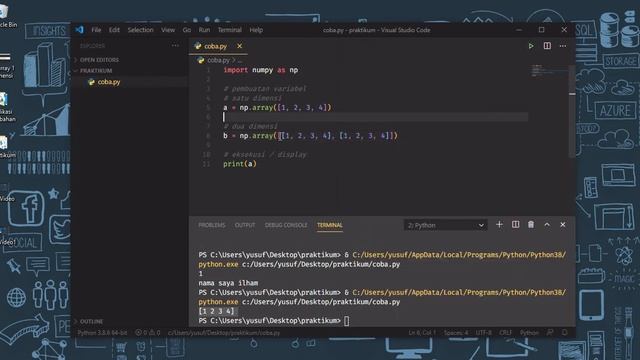Run the Python file with the play icon
640x360 pixels.
(531, 46)
